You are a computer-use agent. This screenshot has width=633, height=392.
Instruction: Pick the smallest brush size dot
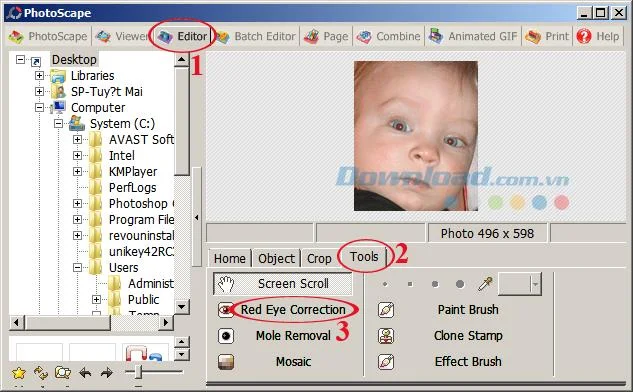click(x=385, y=284)
